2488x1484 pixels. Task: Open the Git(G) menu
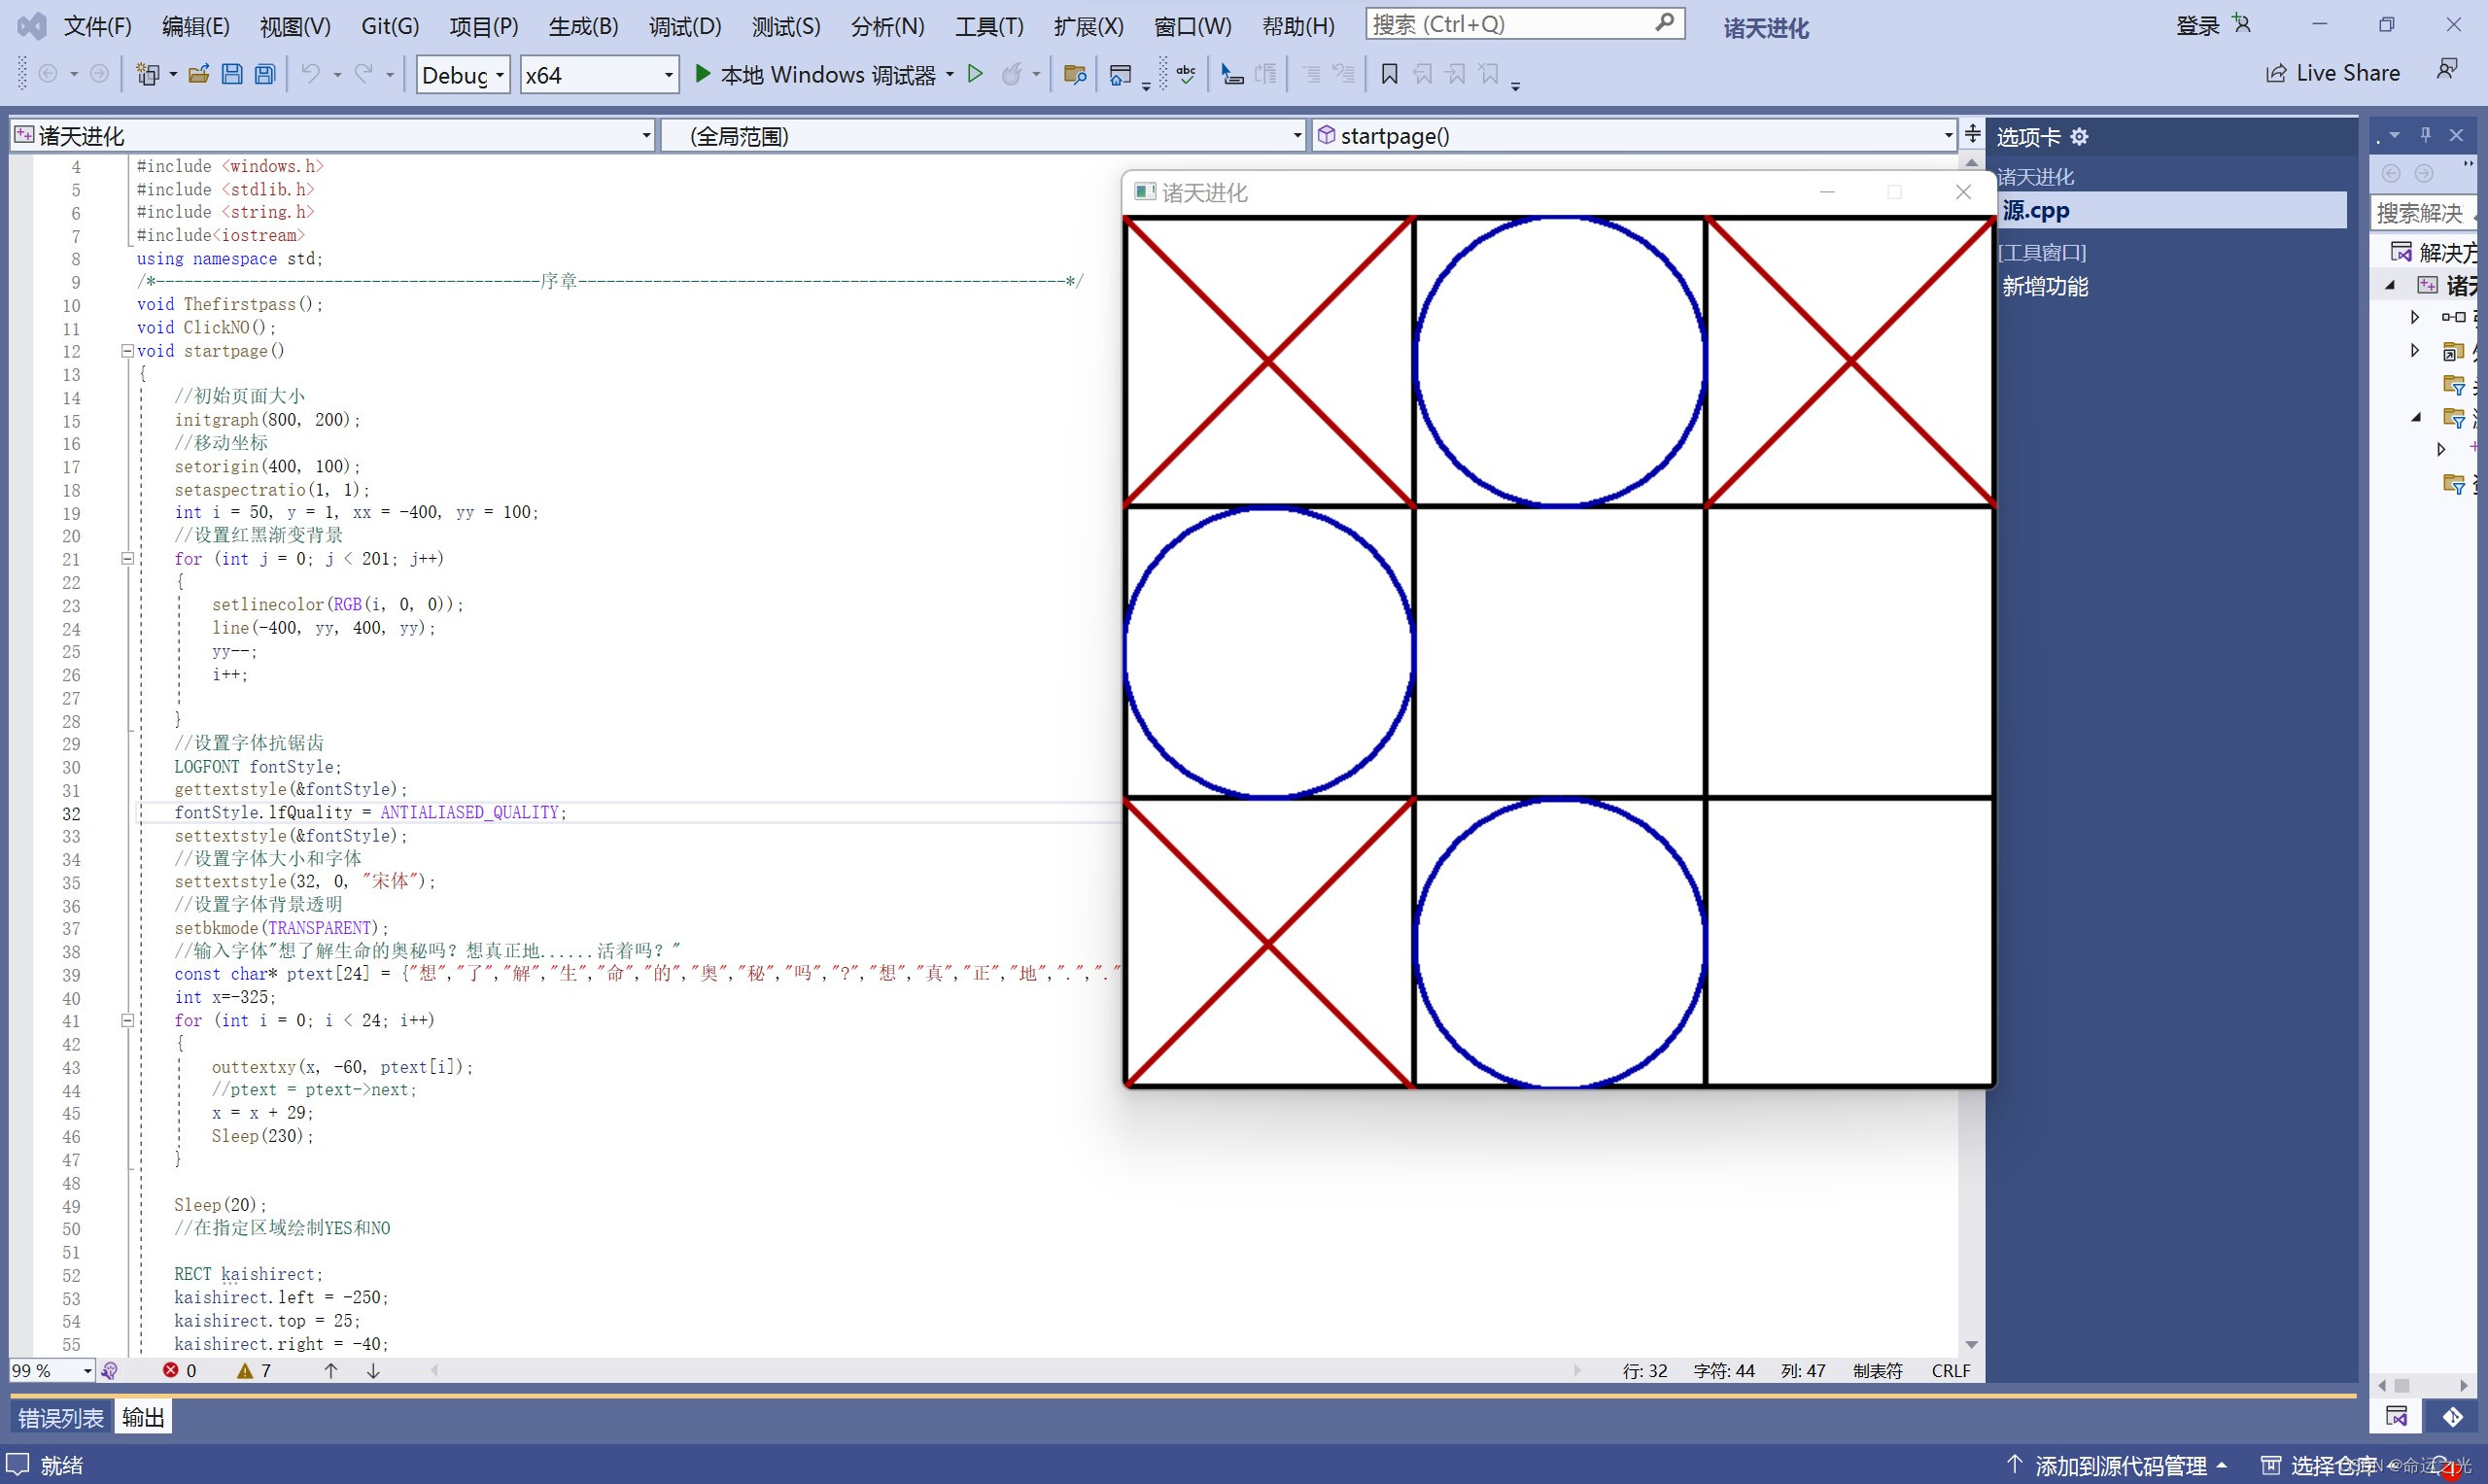[390, 26]
